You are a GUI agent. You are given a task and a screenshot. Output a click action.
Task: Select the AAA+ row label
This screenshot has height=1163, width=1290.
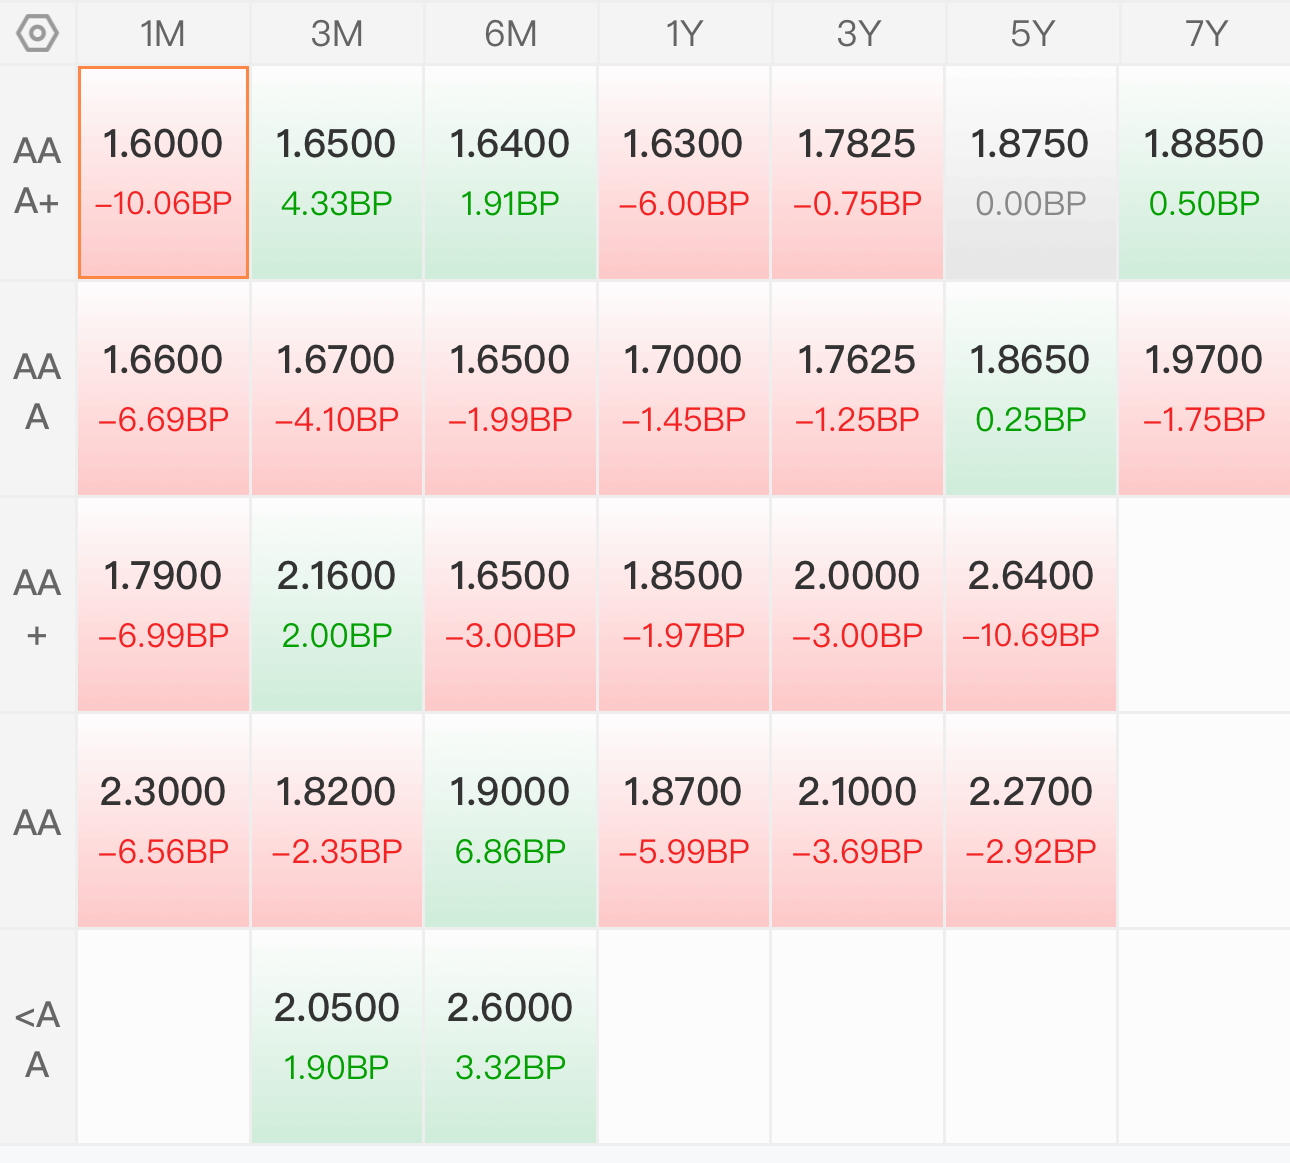pyautogui.click(x=38, y=175)
